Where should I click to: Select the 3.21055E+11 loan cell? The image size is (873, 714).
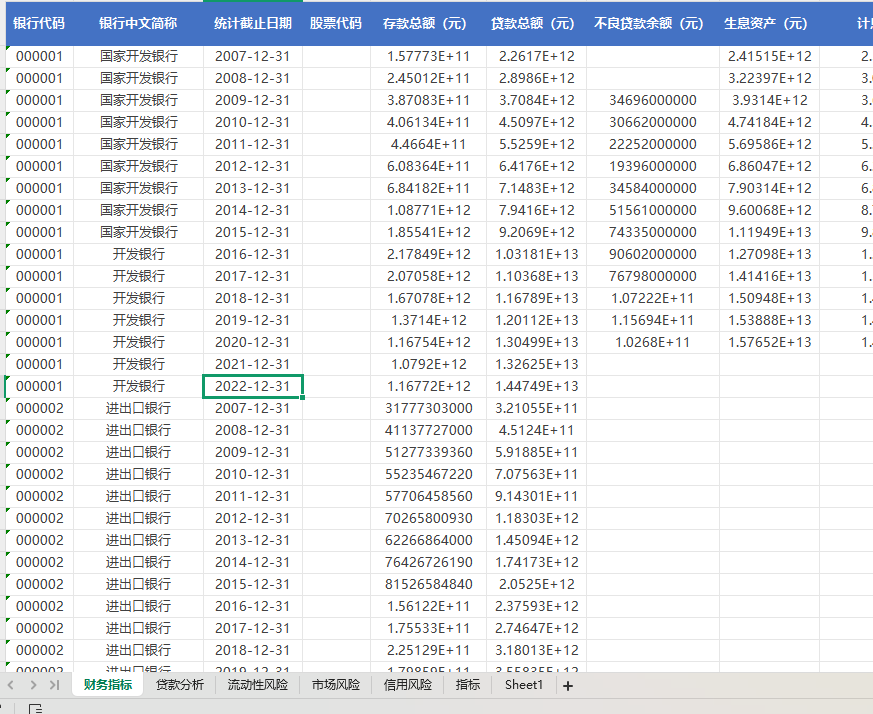click(x=536, y=408)
